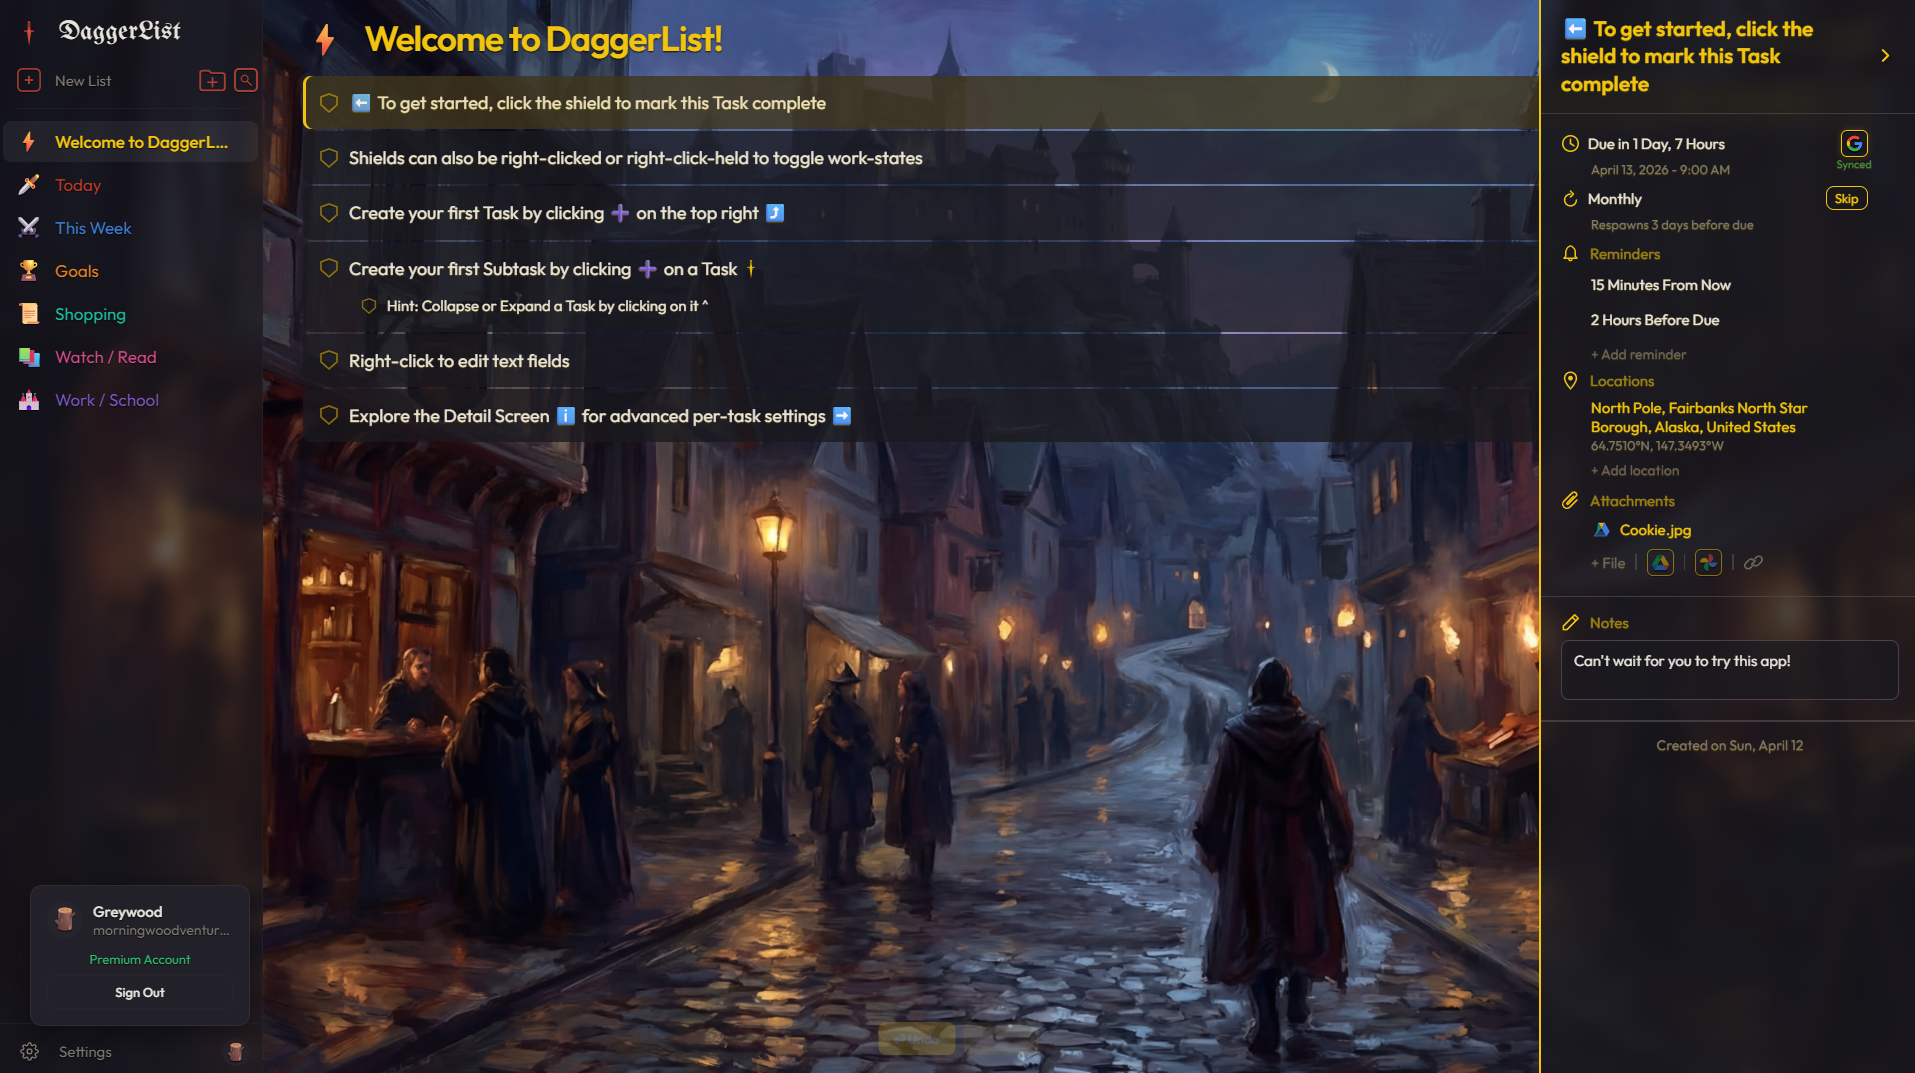This screenshot has height=1073, width=1915.
Task: Click the link attachment chain icon
Action: coord(1753,563)
